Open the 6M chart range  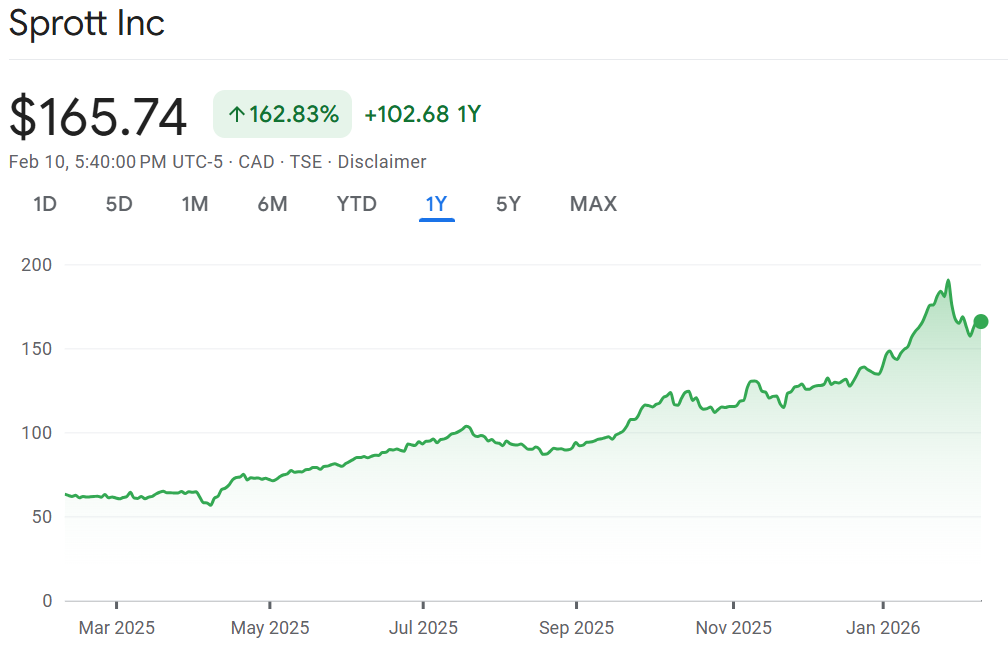click(272, 204)
